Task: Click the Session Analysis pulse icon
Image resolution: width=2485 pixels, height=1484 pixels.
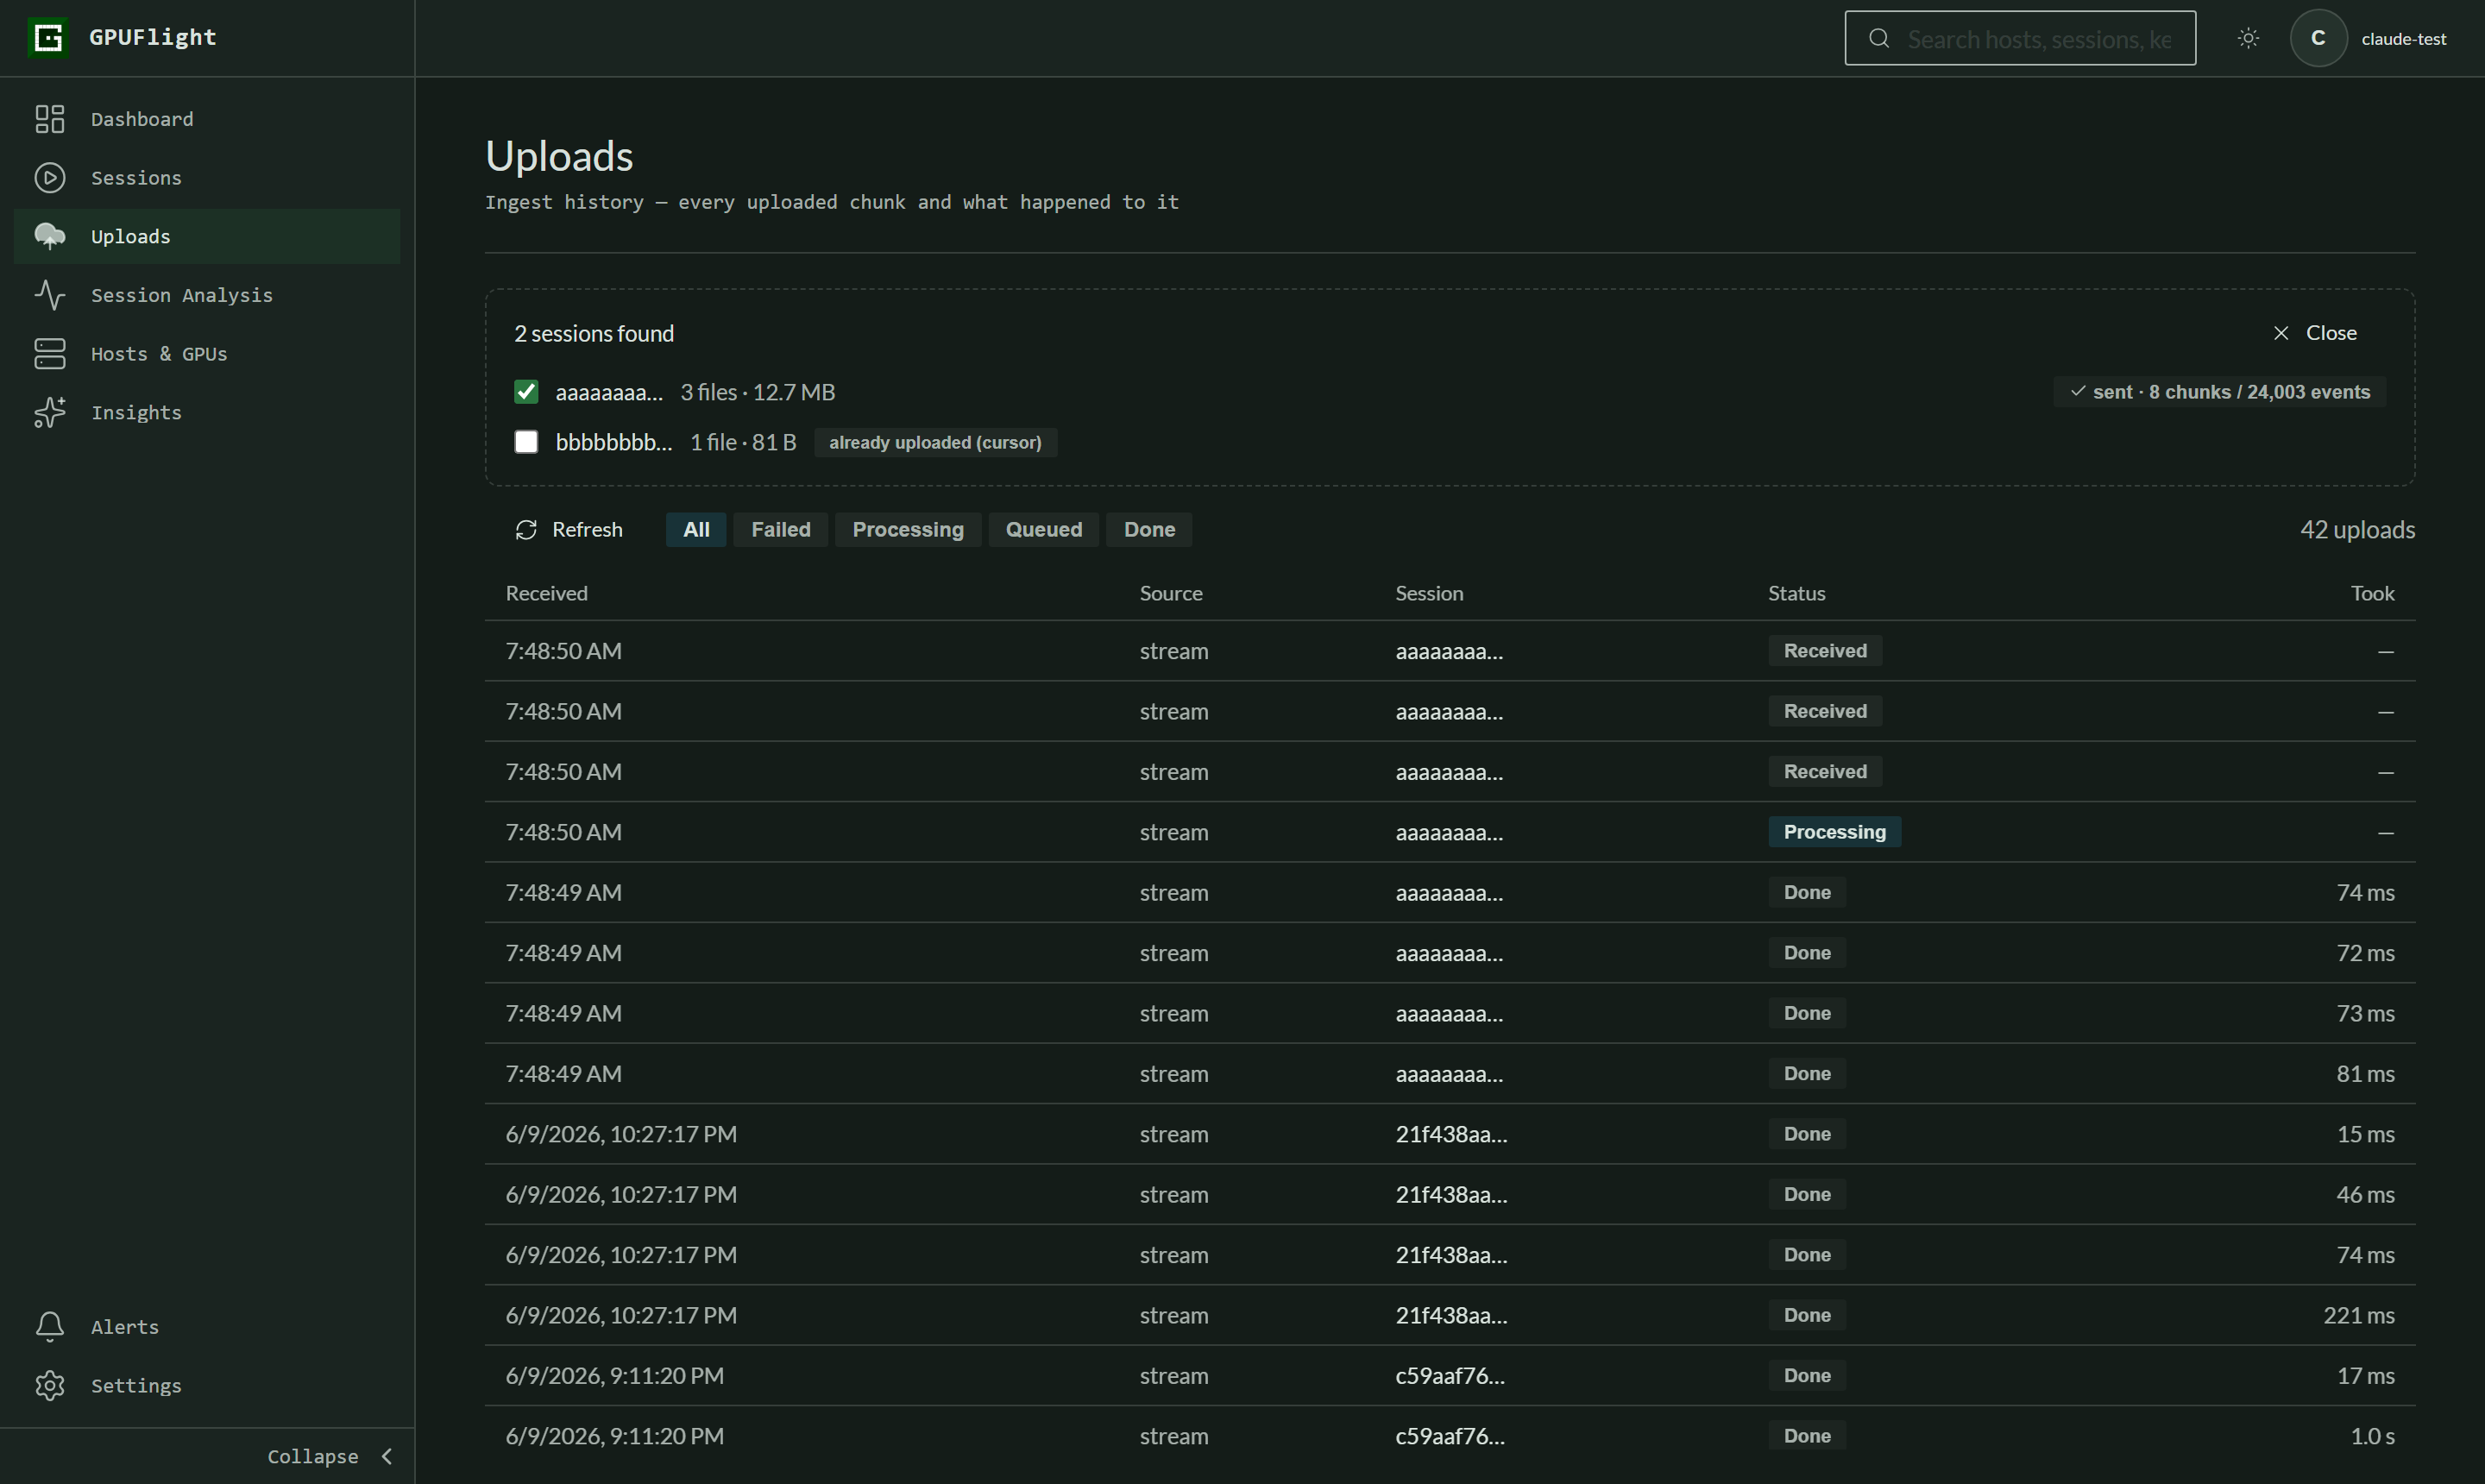Action: tap(50, 295)
